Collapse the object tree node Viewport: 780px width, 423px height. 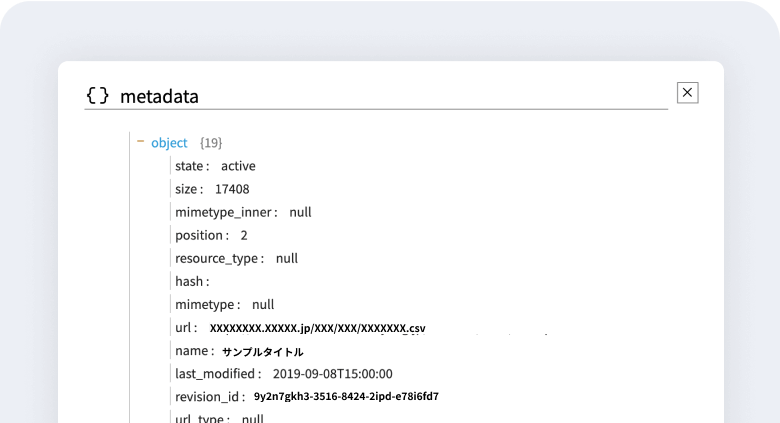point(141,142)
